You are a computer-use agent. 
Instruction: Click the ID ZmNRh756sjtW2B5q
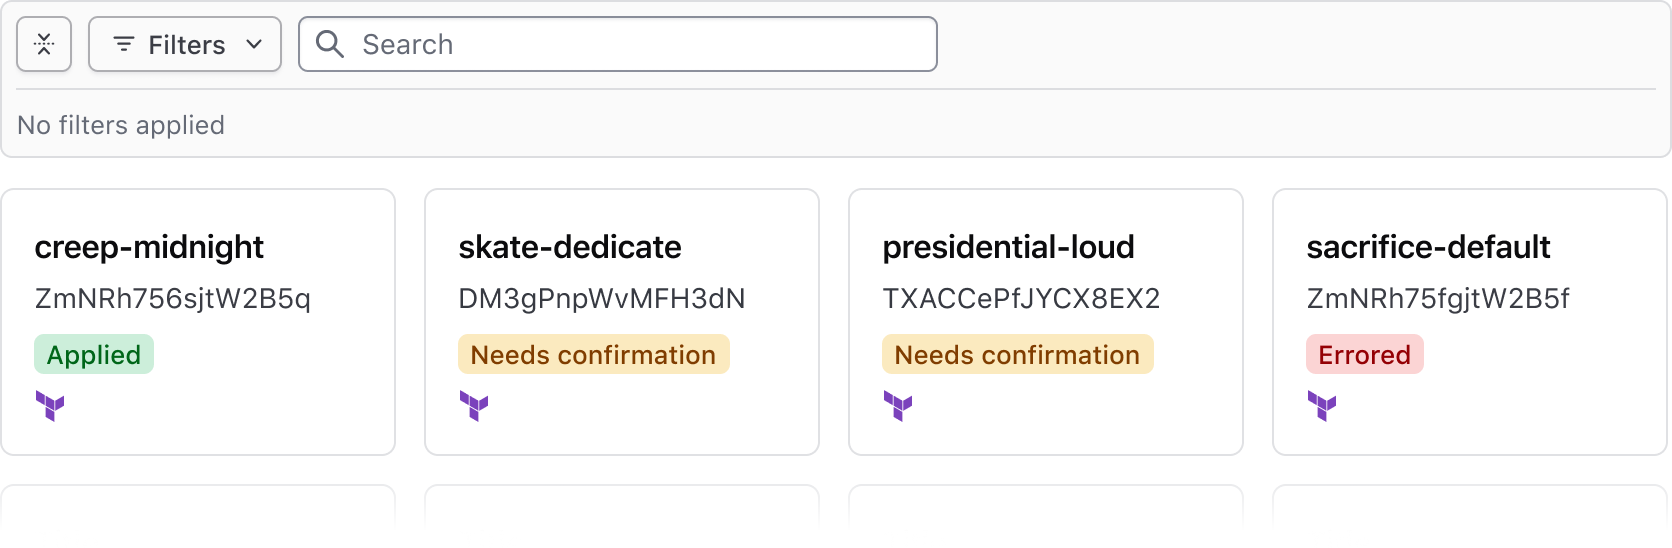[173, 299]
